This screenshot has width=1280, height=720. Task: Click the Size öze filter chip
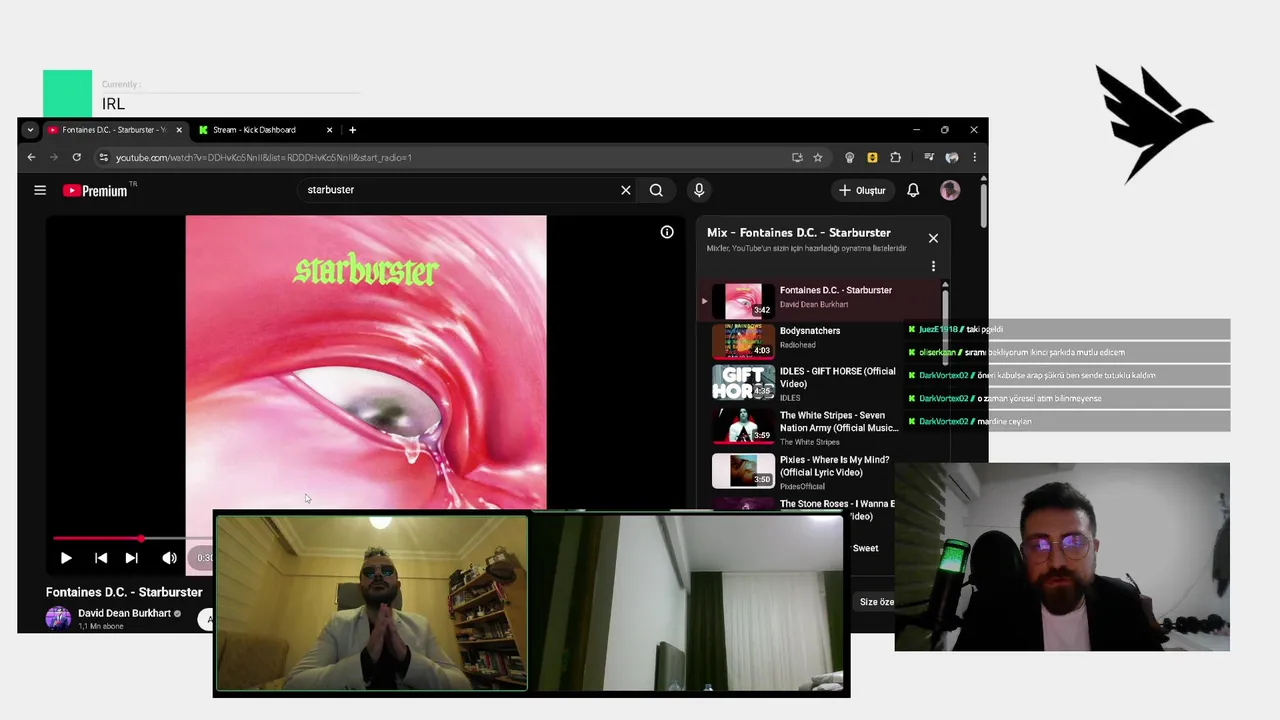pyautogui.click(x=877, y=602)
